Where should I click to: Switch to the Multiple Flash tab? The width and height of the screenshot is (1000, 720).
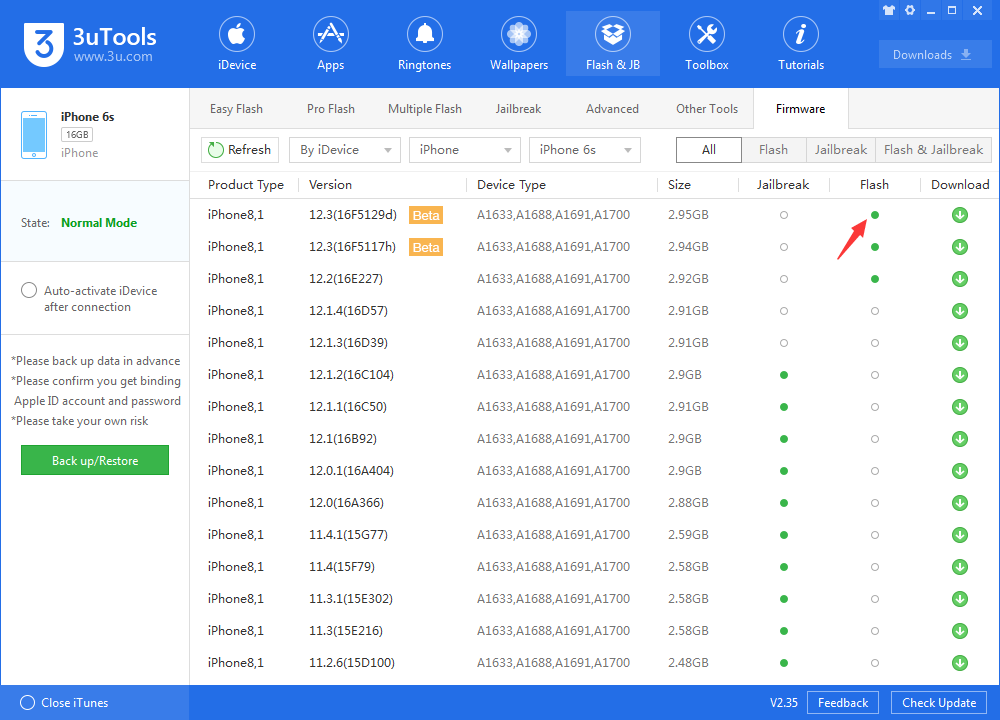425,108
